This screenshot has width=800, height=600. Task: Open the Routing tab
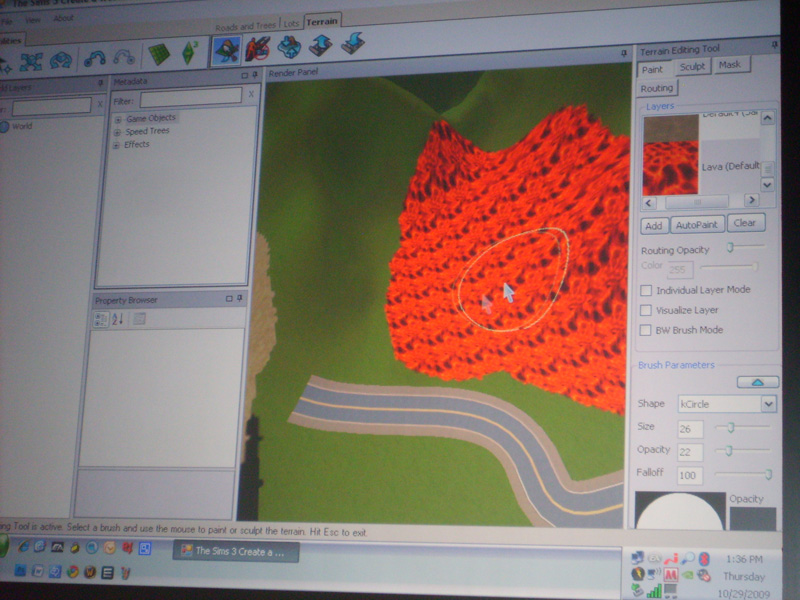click(657, 88)
